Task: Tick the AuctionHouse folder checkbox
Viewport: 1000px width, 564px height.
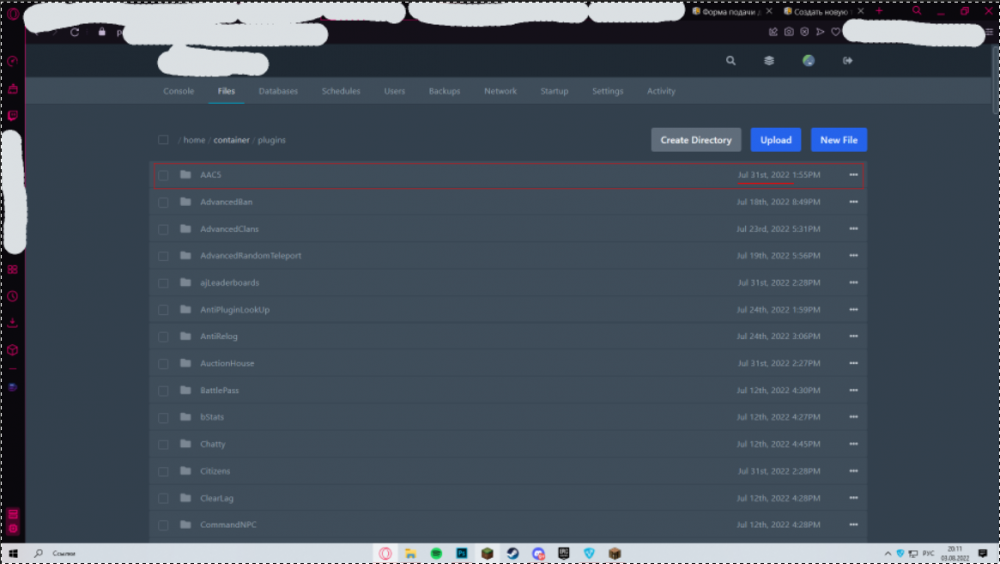Action: [x=163, y=364]
